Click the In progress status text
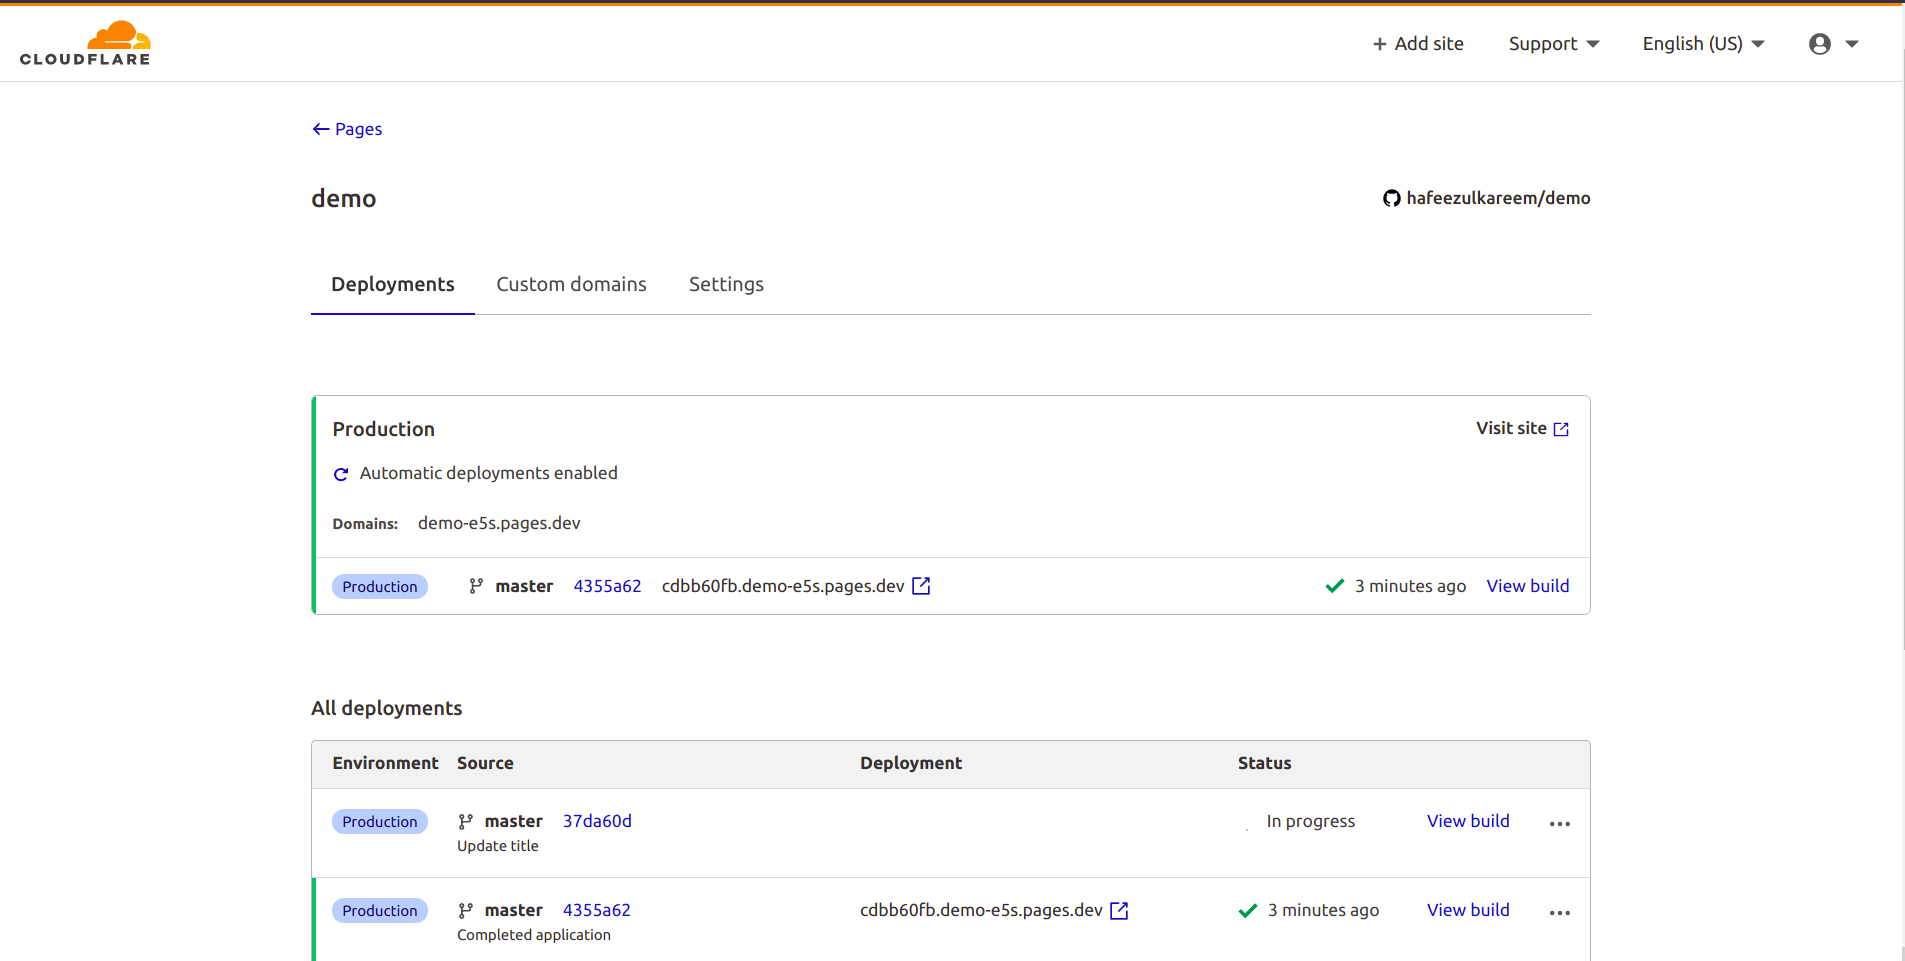This screenshot has width=1905, height=961. 1310,821
